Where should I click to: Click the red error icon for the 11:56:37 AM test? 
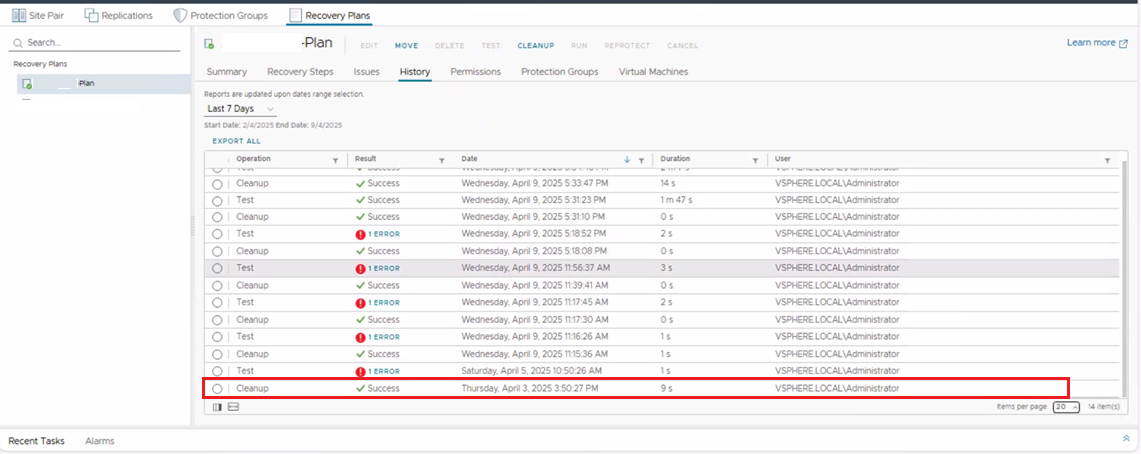pyautogui.click(x=360, y=268)
